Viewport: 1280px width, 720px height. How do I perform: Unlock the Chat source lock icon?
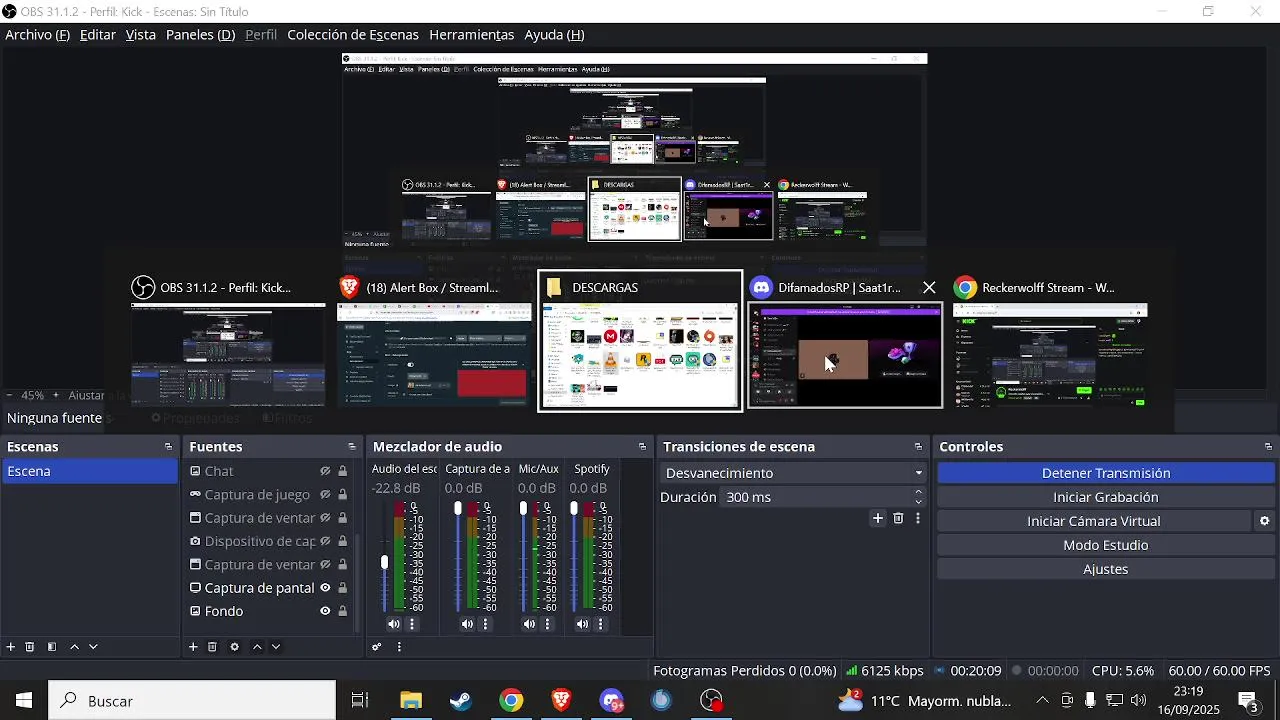point(342,471)
